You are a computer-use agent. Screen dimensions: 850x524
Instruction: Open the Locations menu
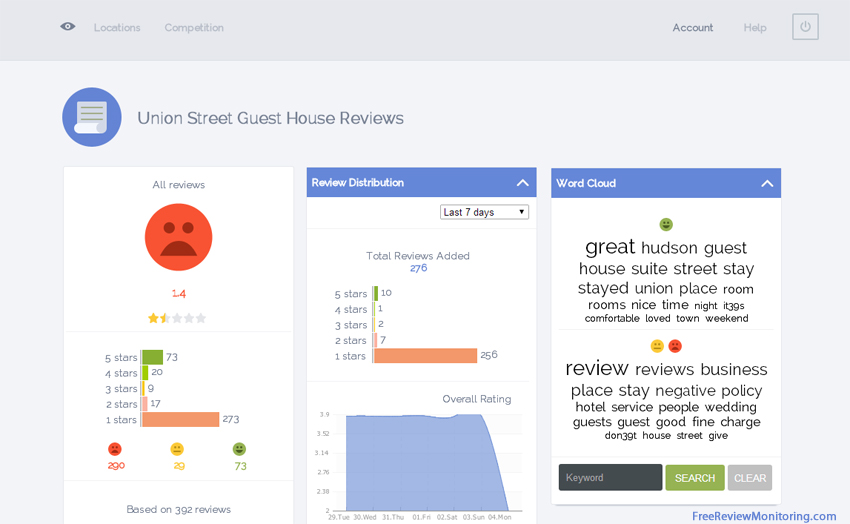point(117,28)
